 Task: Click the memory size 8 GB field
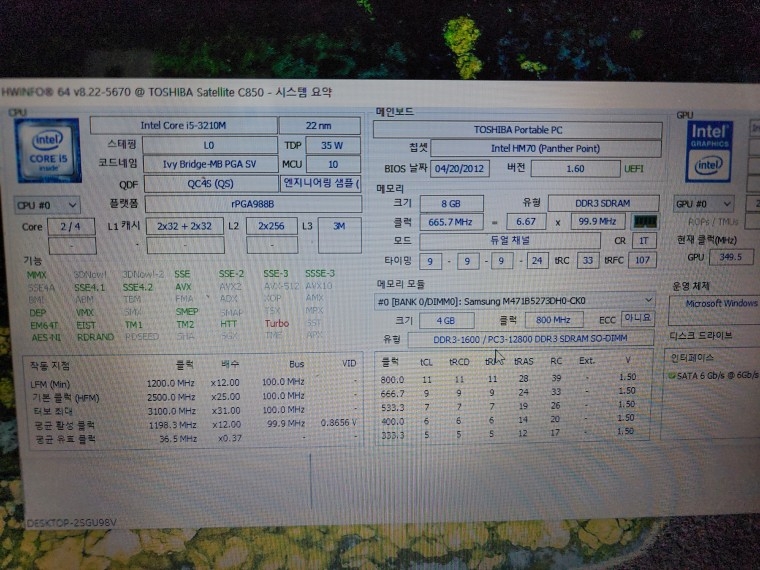point(451,204)
